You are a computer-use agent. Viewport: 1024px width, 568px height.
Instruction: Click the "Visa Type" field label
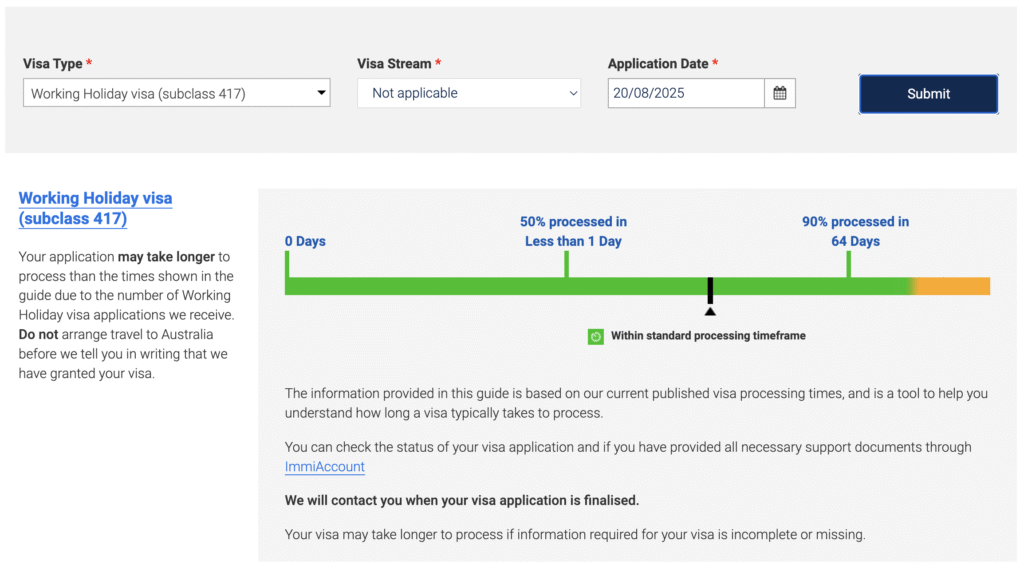pos(52,63)
